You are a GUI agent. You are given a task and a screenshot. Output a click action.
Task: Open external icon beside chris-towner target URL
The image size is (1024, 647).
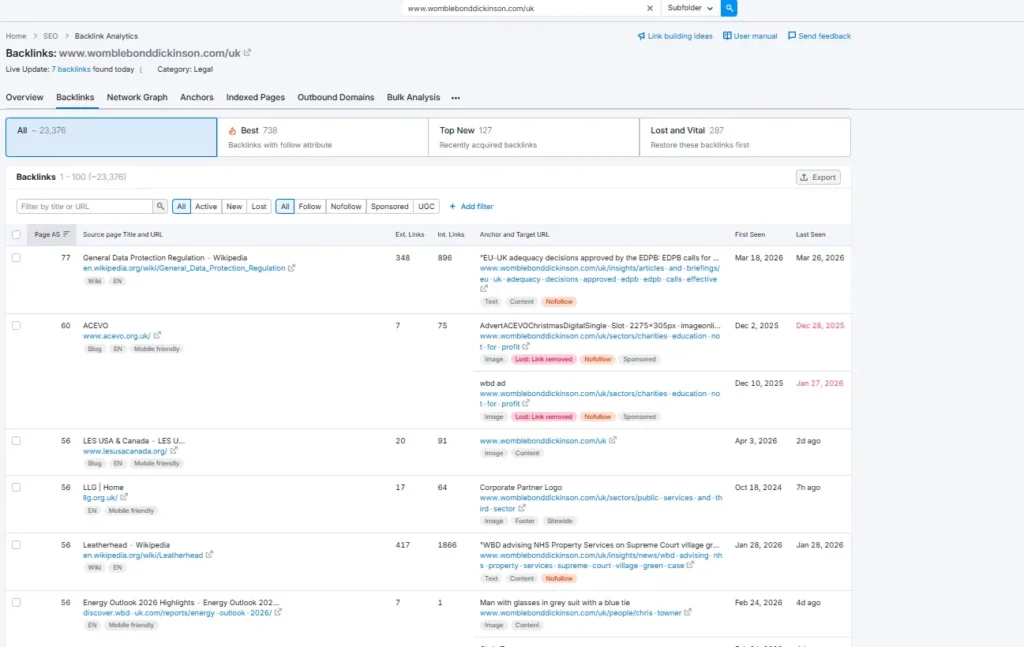(x=688, y=612)
